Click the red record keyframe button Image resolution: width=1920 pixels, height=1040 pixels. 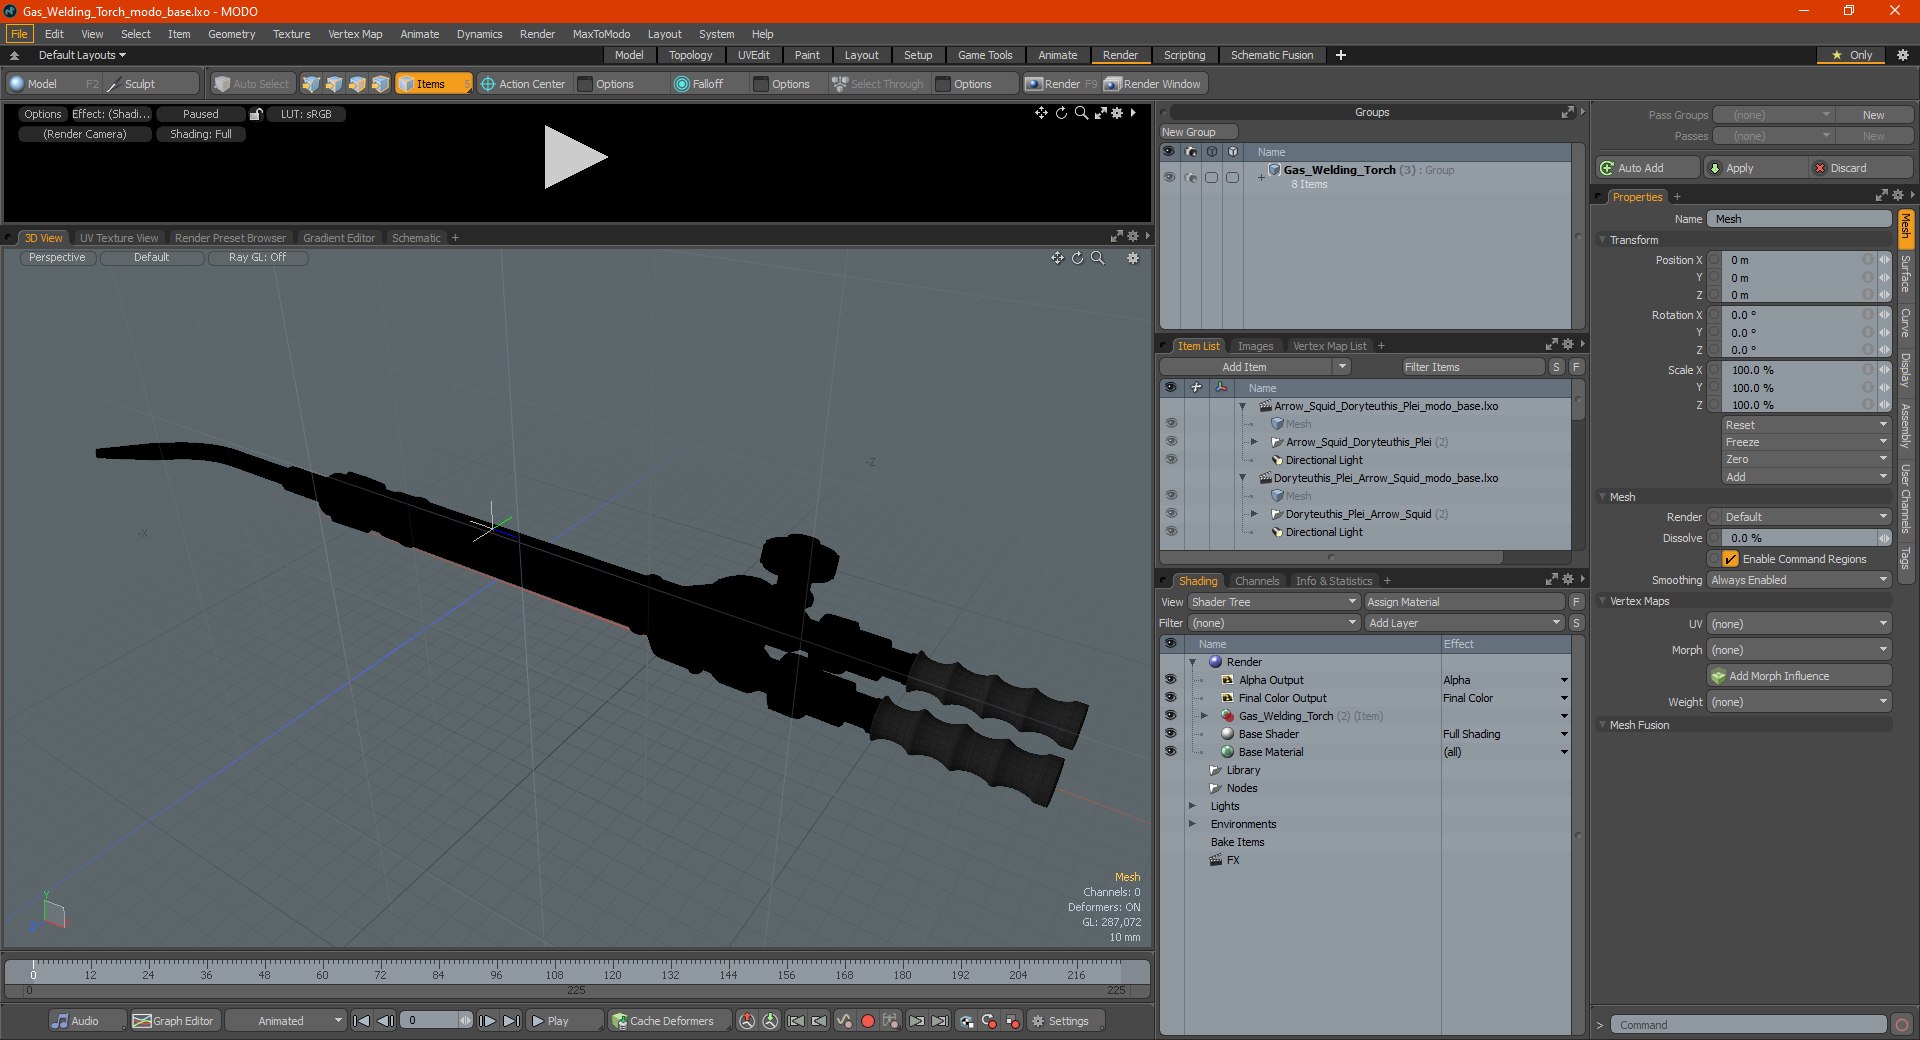point(868,1021)
